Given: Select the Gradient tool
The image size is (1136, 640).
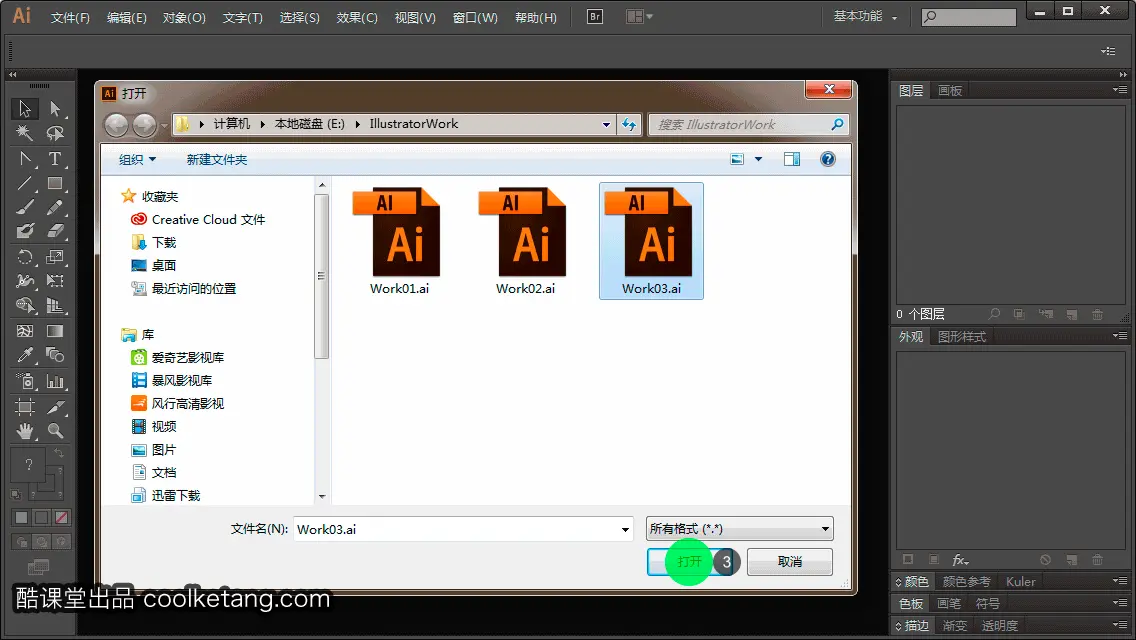Looking at the screenshot, I should point(55,331).
